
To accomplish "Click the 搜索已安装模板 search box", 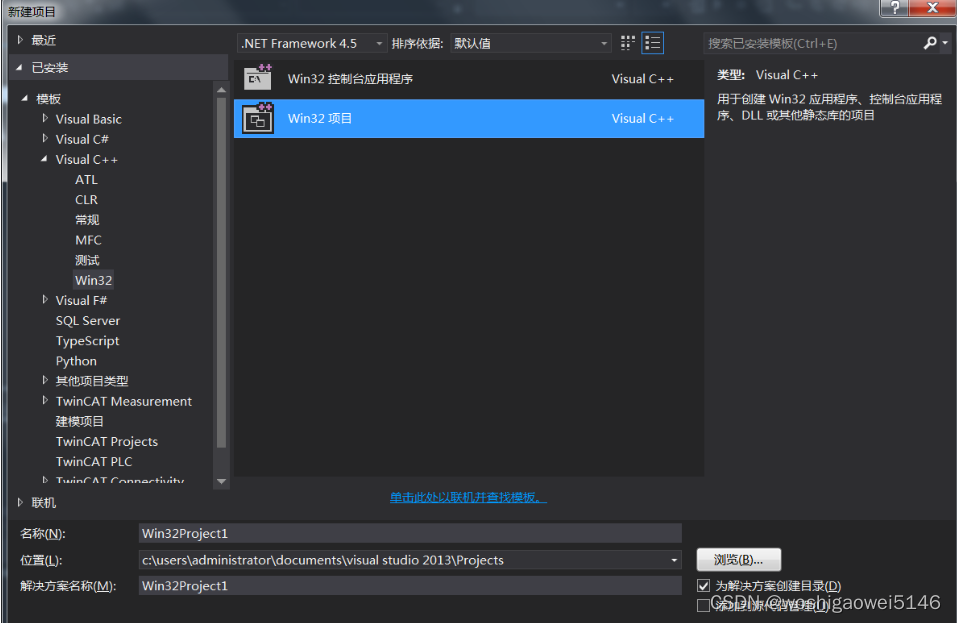I will click(x=814, y=43).
